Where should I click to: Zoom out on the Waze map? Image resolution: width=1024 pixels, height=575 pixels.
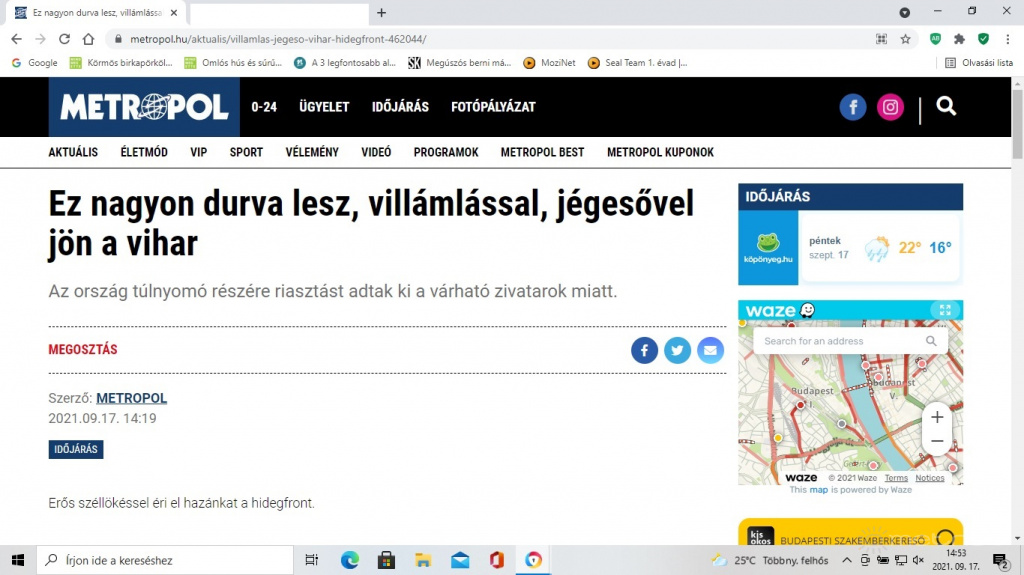[937, 441]
